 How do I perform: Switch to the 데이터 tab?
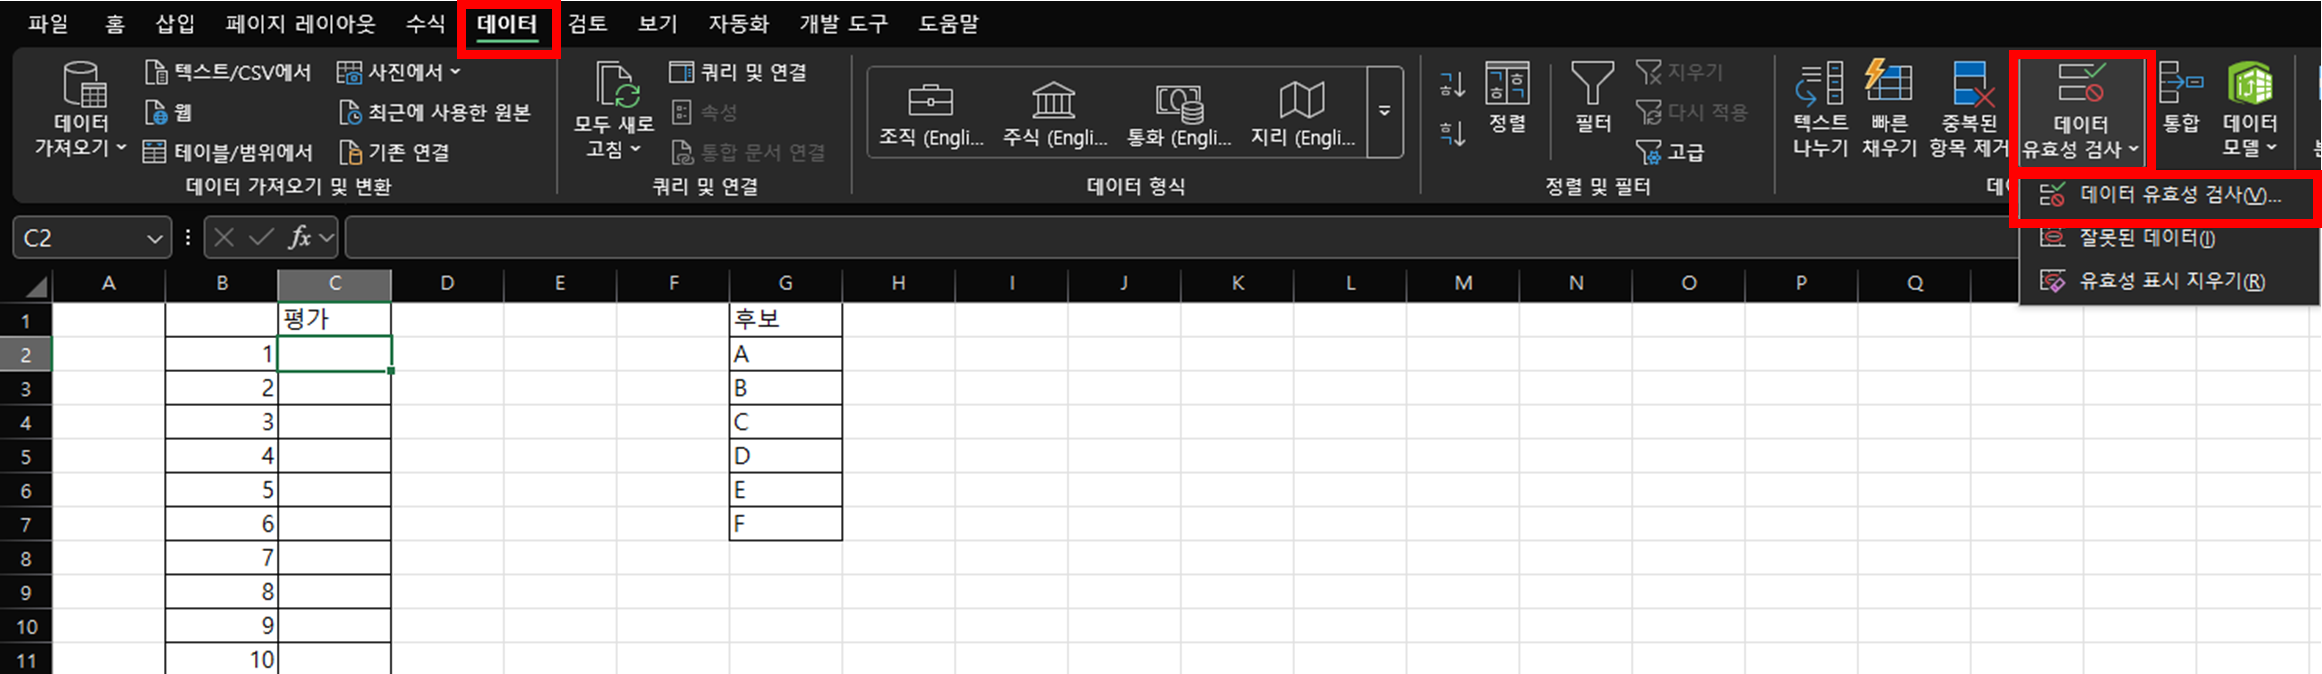pos(507,23)
